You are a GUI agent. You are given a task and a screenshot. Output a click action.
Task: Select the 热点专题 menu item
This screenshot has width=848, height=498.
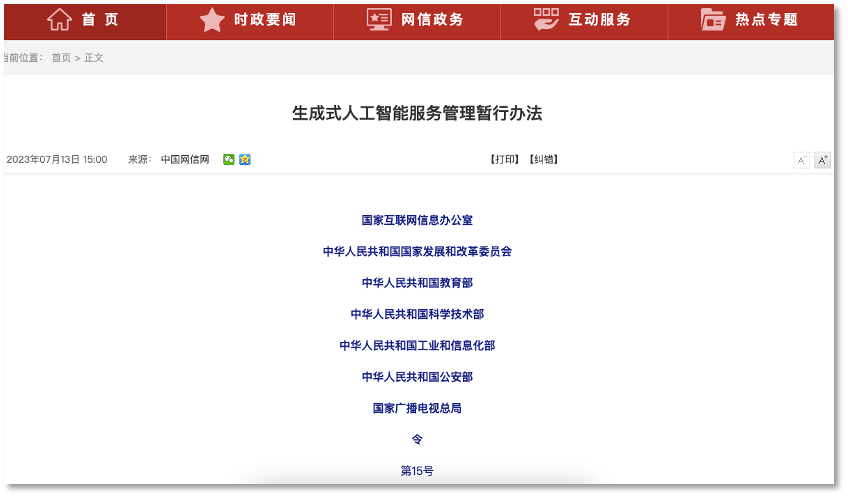766,20
